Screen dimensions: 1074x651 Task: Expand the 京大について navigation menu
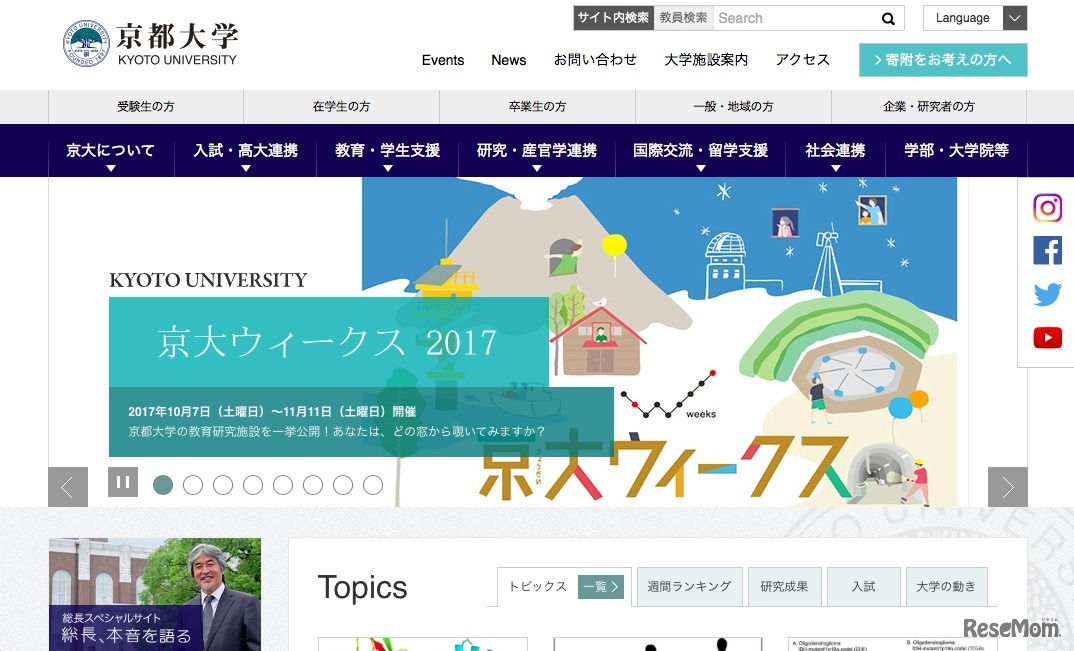pyautogui.click(x=110, y=148)
